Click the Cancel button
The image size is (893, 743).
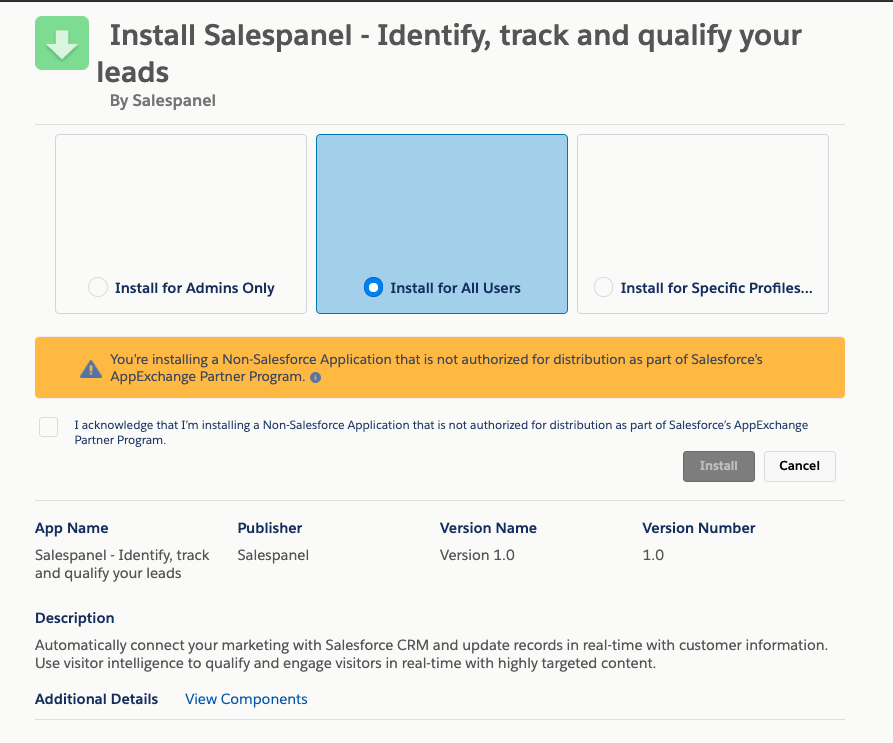coord(800,466)
